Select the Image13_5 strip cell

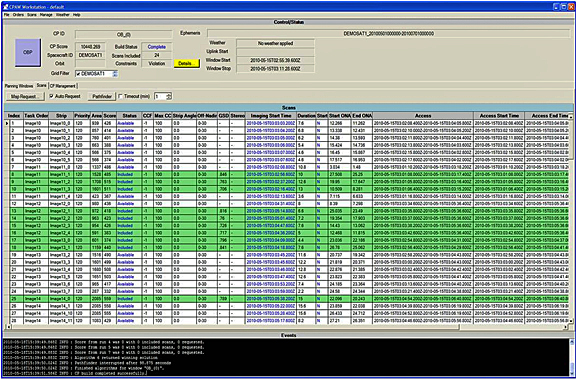(x=61, y=277)
